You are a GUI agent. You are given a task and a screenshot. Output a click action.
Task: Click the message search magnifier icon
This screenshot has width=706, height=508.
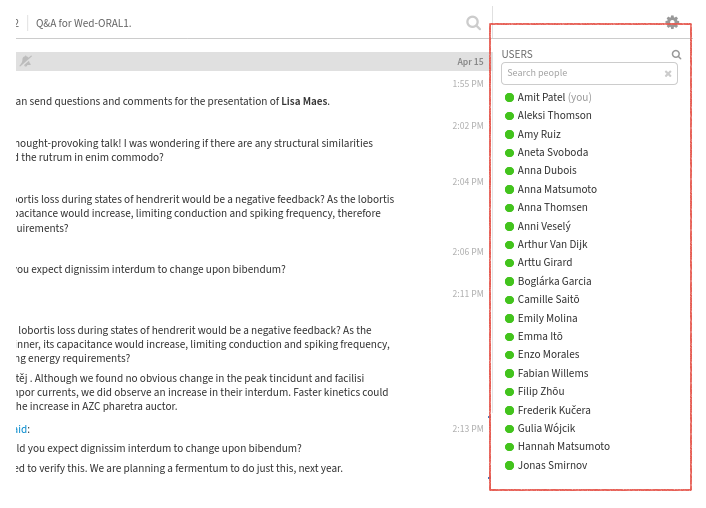click(473, 23)
